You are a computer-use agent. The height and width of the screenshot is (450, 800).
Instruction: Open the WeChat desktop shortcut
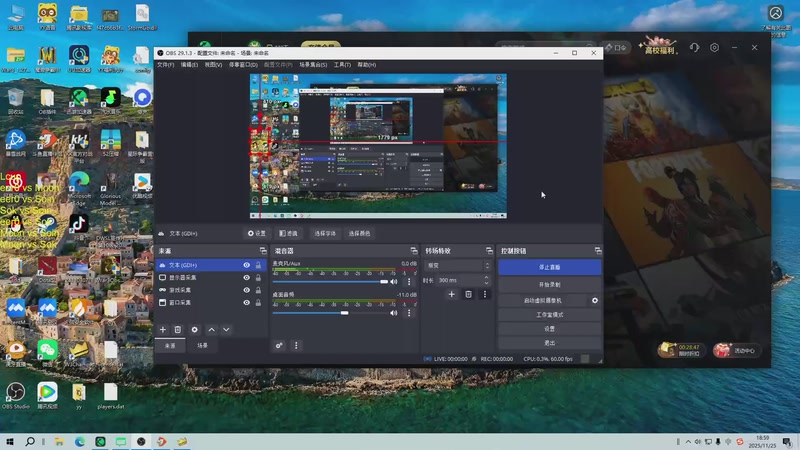tap(47, 353)
